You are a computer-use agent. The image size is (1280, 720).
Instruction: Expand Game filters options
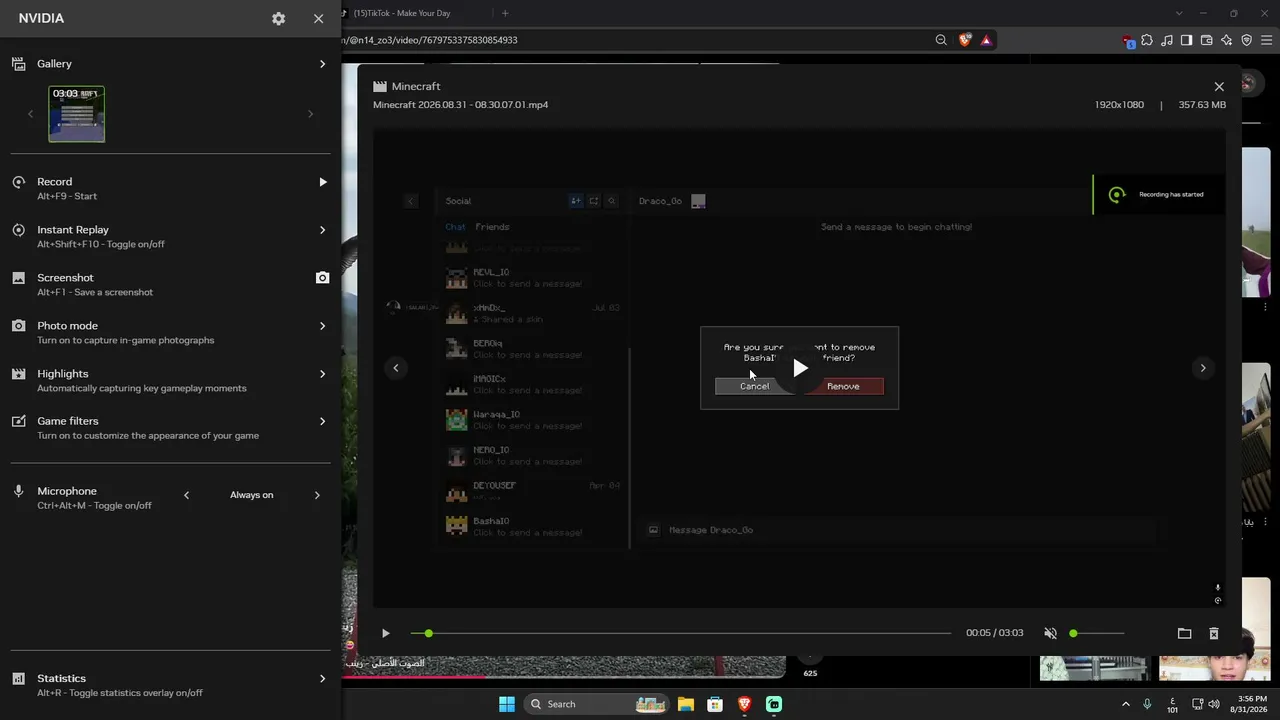(322, 421)
